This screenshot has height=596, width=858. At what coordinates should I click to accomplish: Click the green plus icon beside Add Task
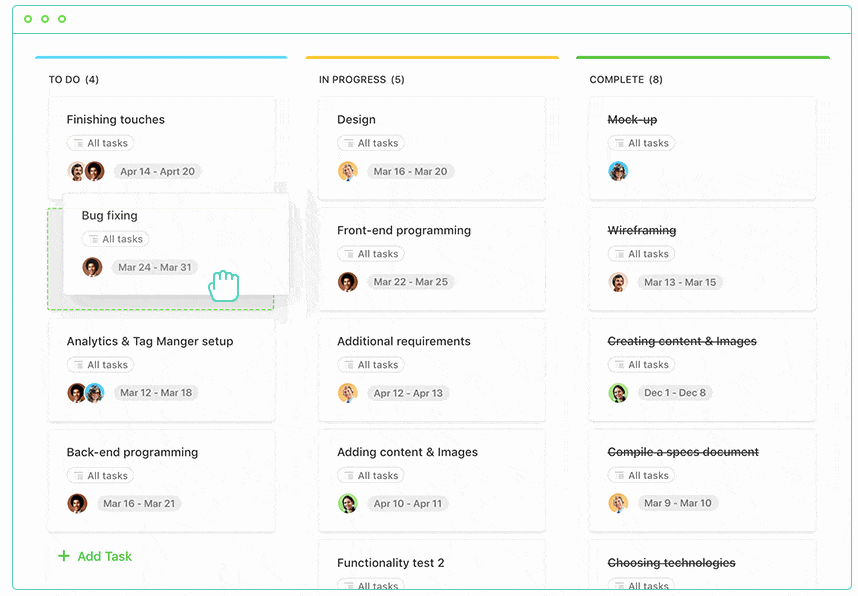64,556
